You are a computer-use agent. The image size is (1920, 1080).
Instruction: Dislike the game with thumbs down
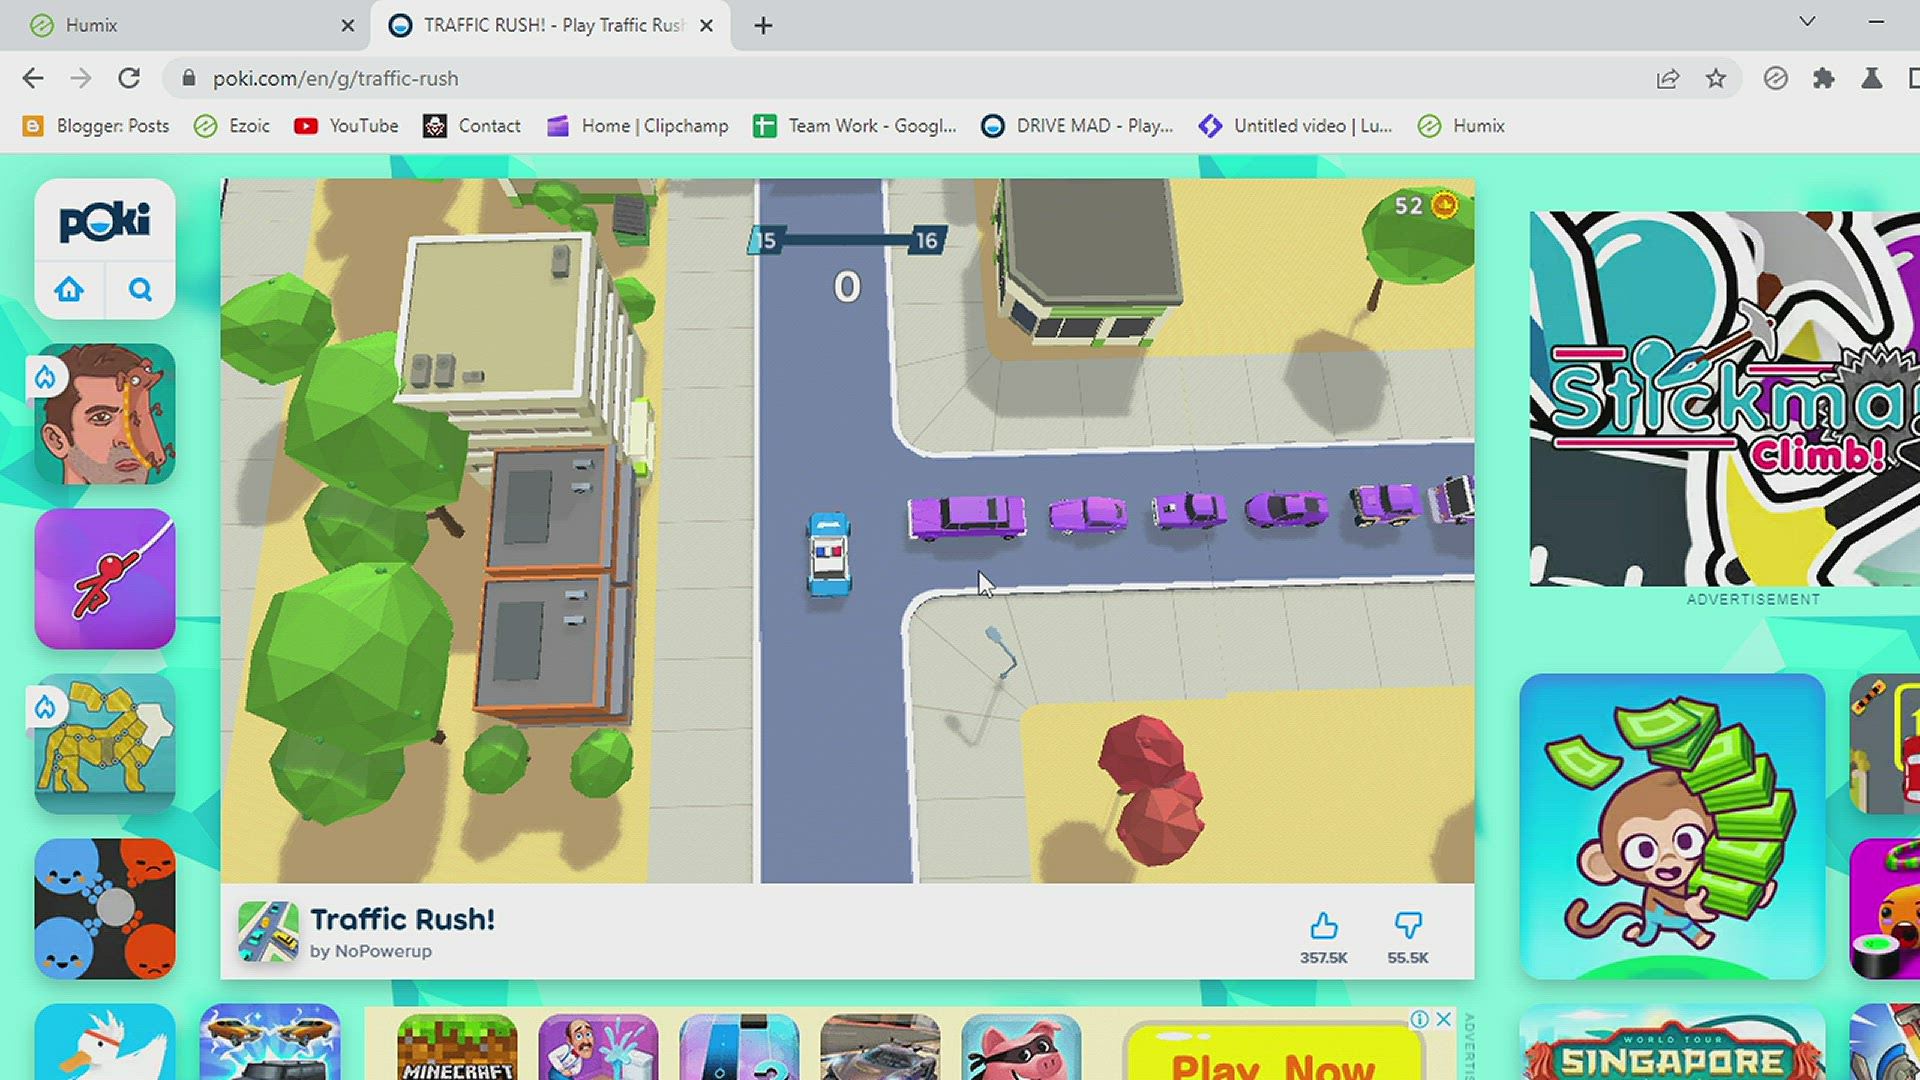pos(1407,927)
